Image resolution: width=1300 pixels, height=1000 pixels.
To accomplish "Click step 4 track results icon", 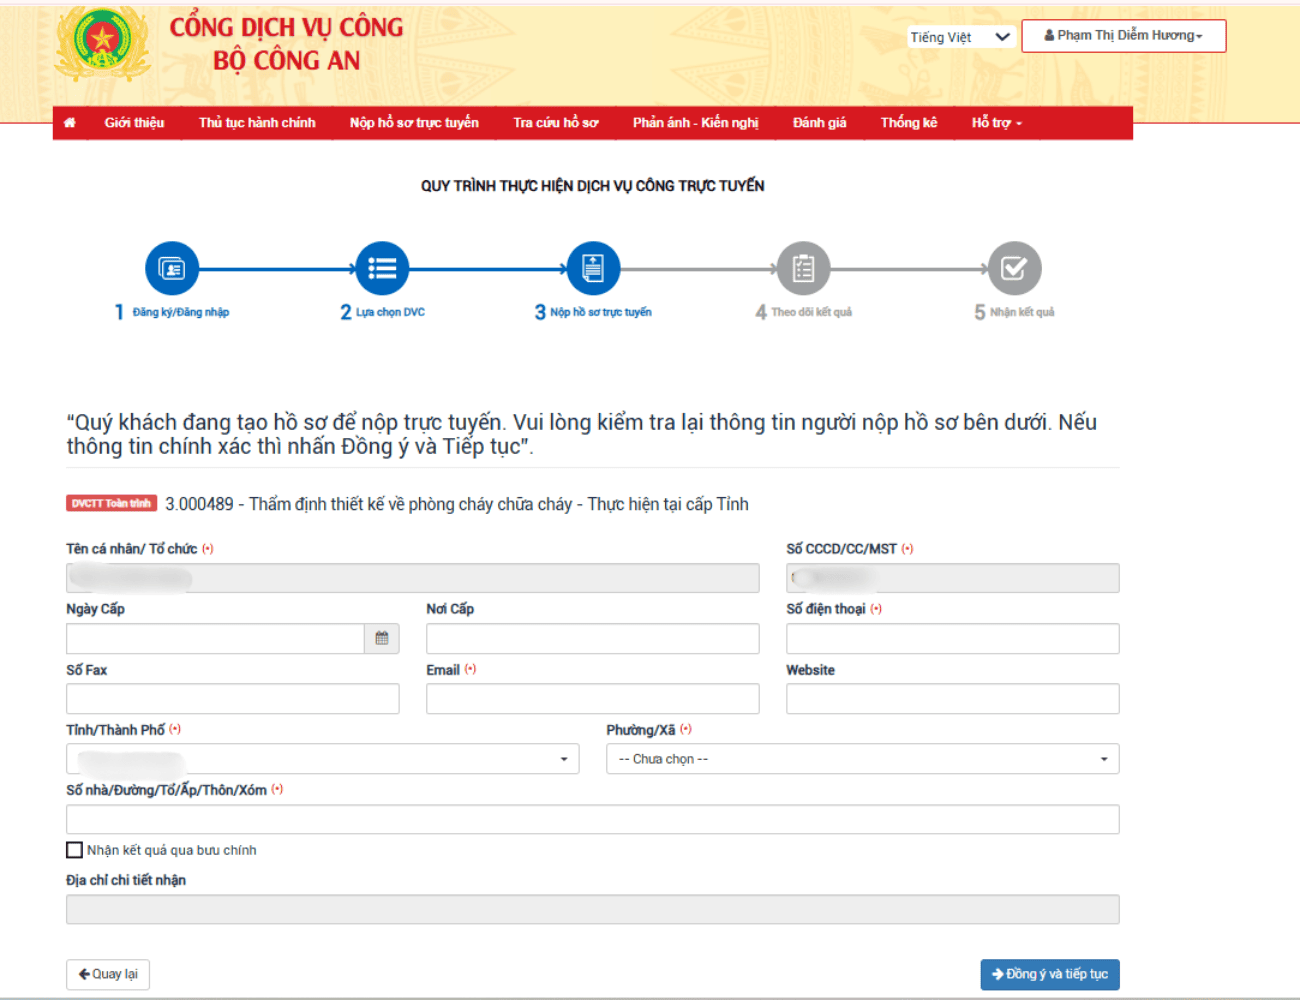I will (x=803, y=269).
